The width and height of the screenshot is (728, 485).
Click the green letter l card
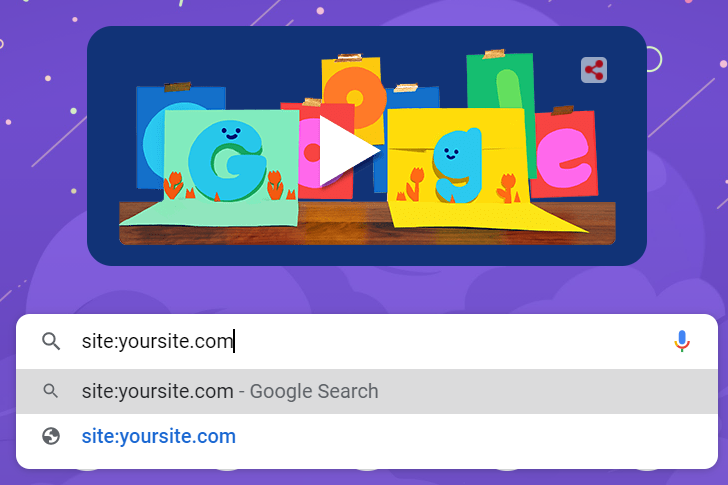point(501,79)
